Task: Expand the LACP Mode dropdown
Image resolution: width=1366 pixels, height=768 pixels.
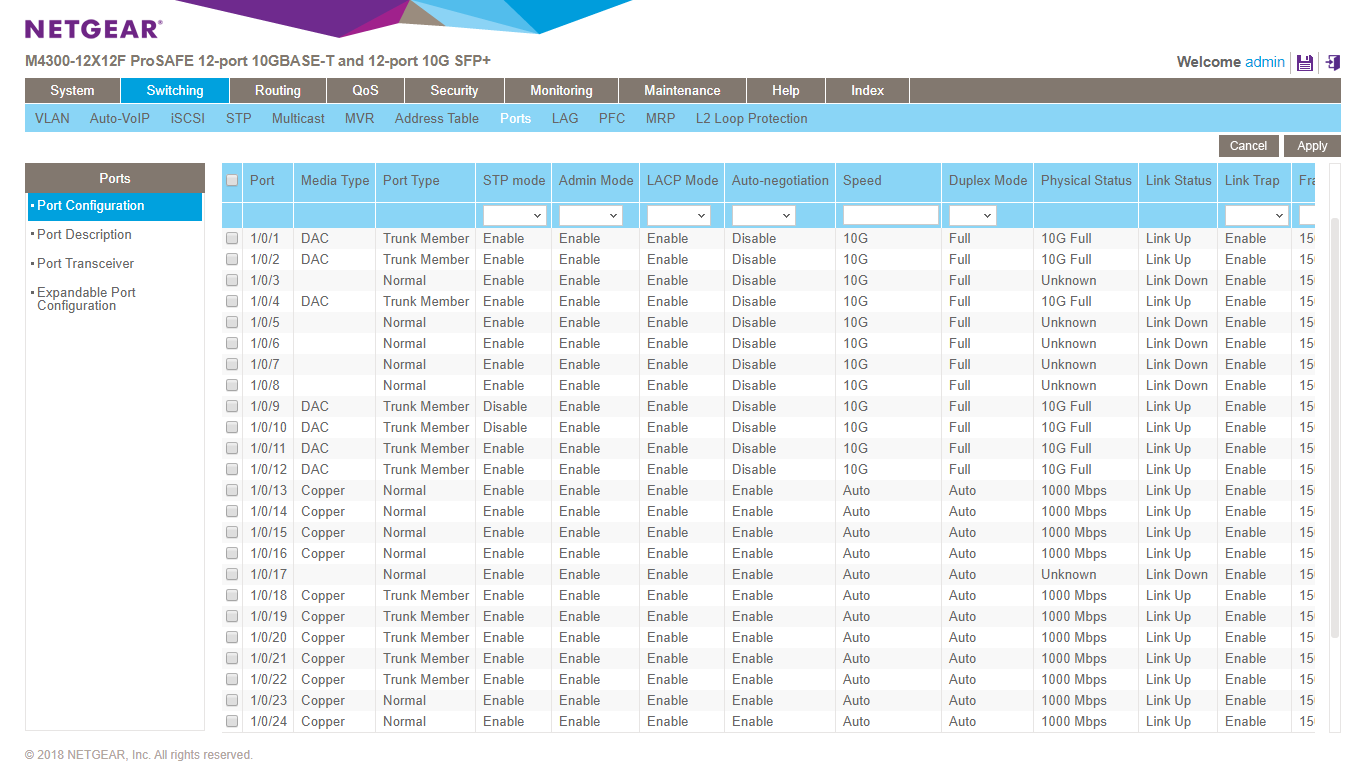Action: (x=679, y=215)
